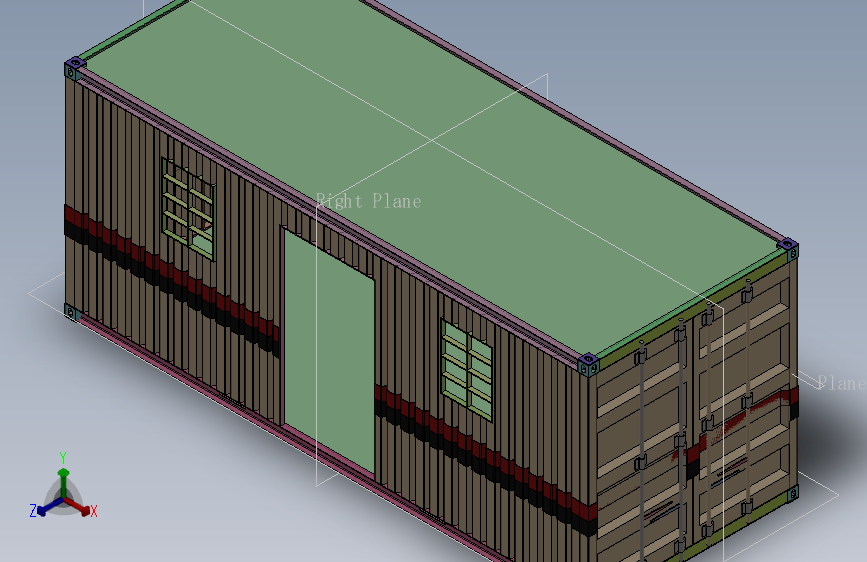Click the XYZ orientation triad
Viewport: 867px width, 562px height.
pyautogui.click(x=63, y=487)
